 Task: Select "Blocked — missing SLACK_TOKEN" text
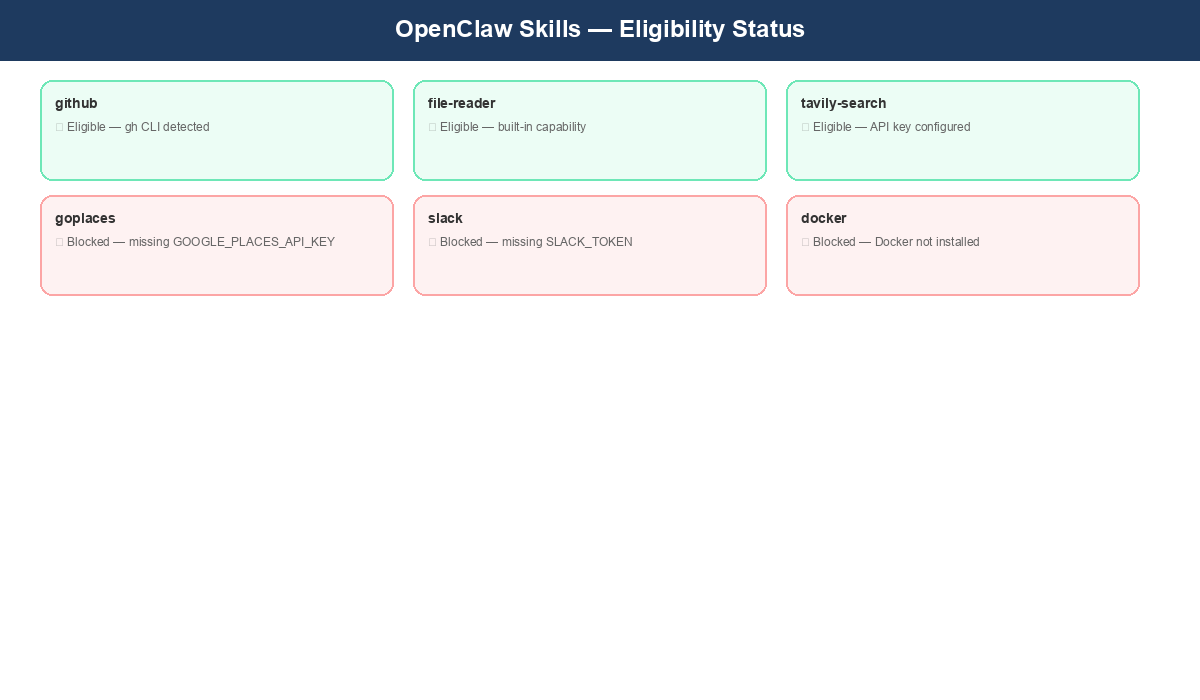coord(536,242)
